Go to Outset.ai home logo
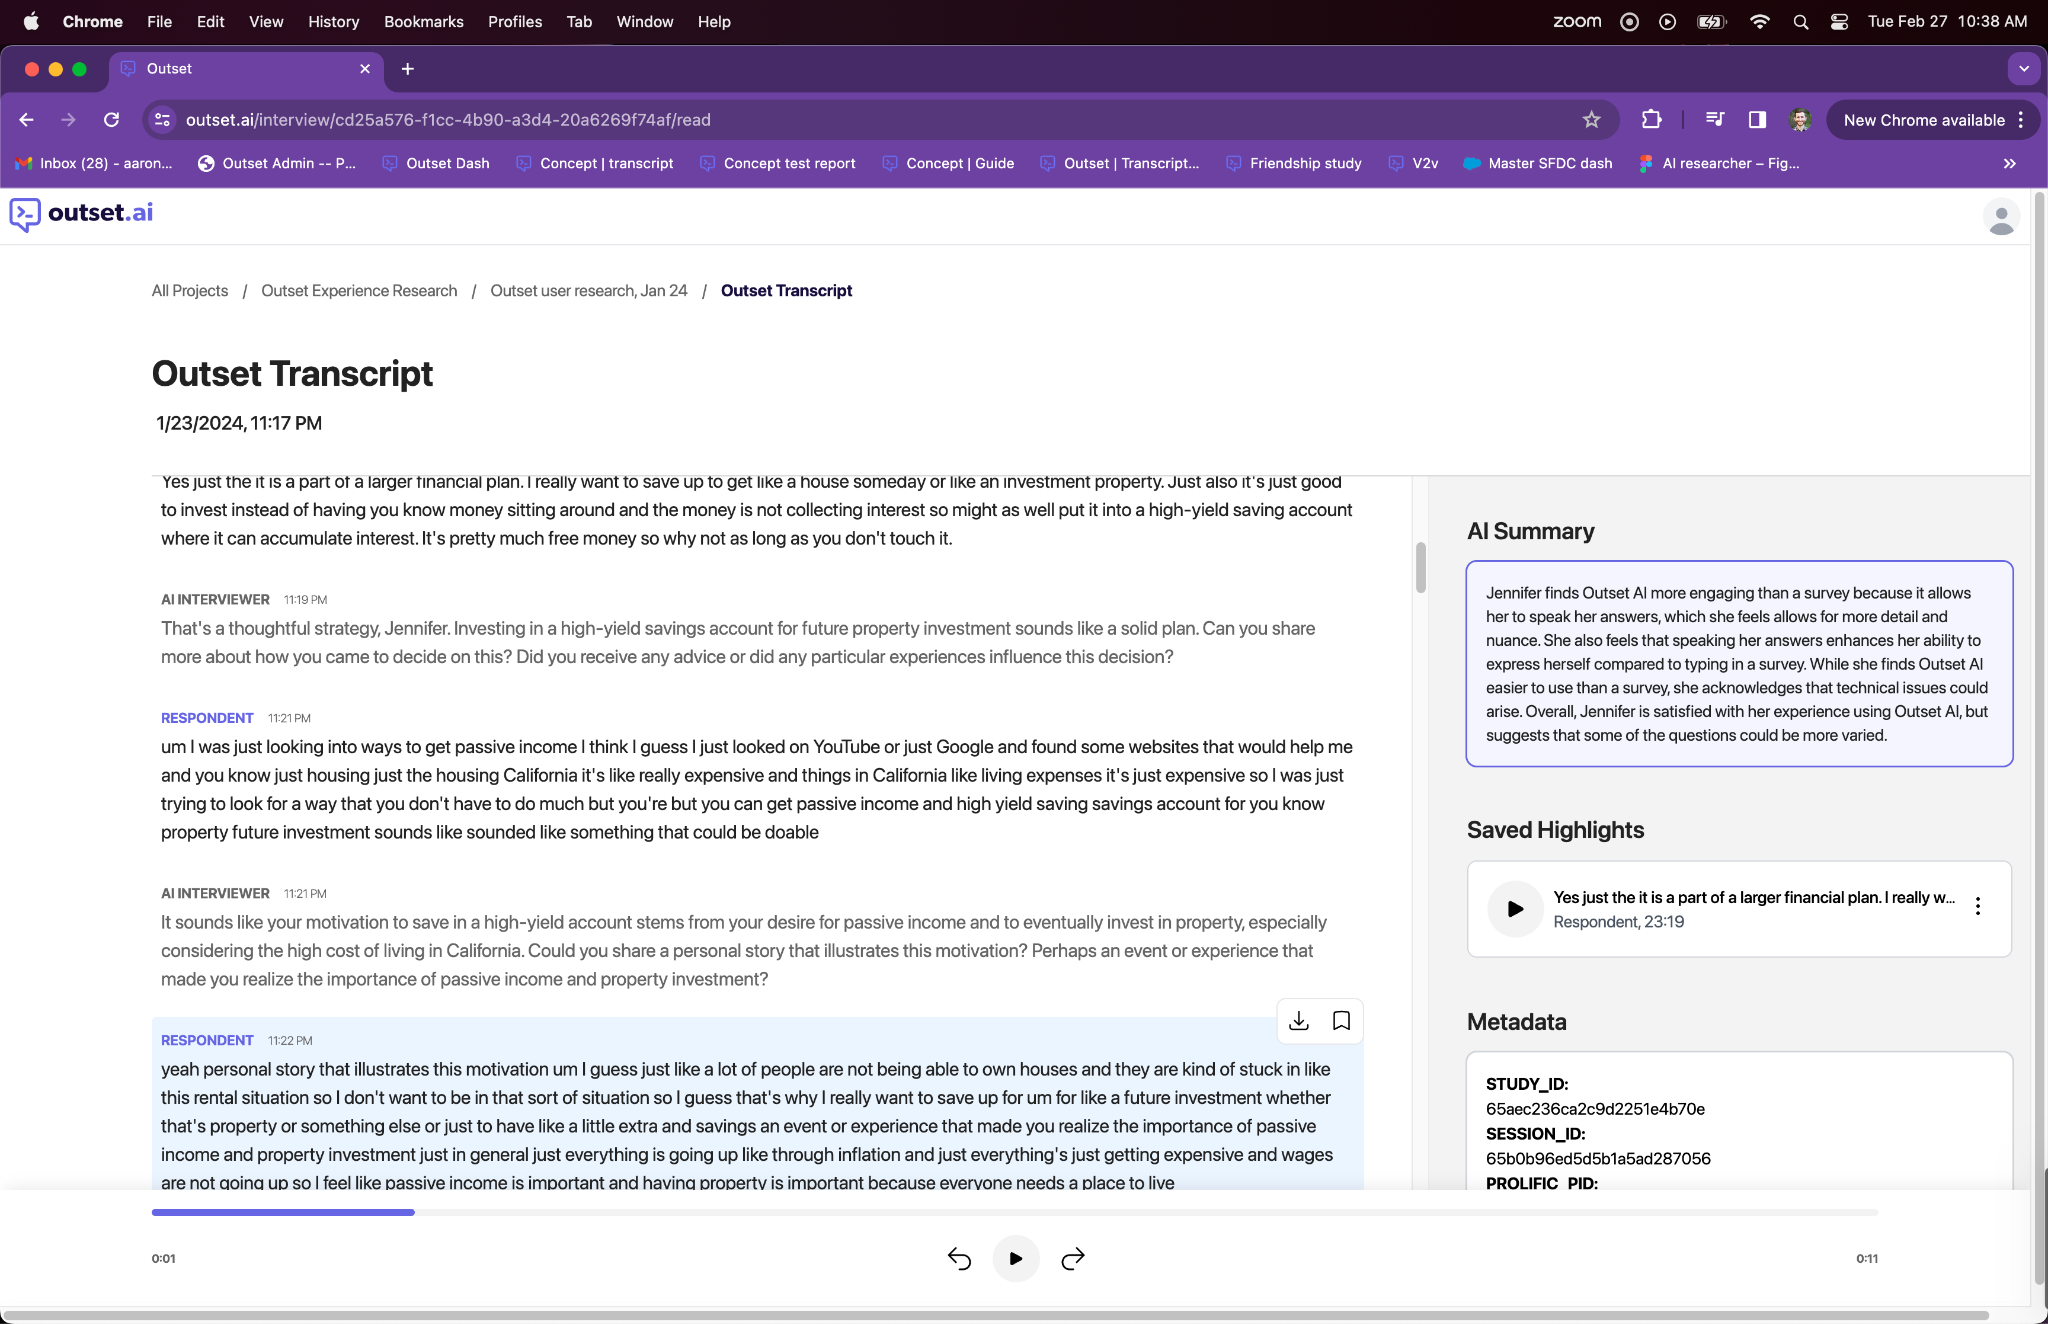 pyautogui.click(x=81, y=213)
